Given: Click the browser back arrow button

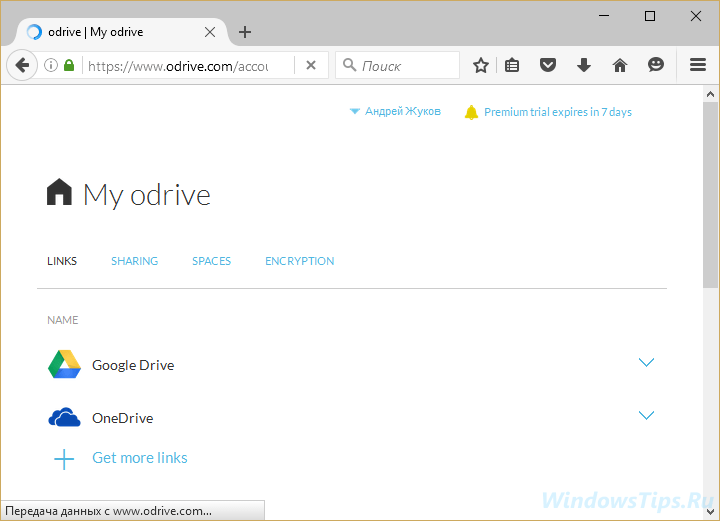Looking at the screenshot, I should click(22, 66).
